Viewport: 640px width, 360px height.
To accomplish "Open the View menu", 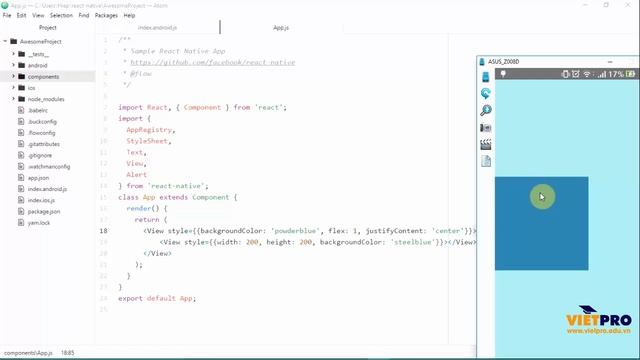I will [38, 16].
